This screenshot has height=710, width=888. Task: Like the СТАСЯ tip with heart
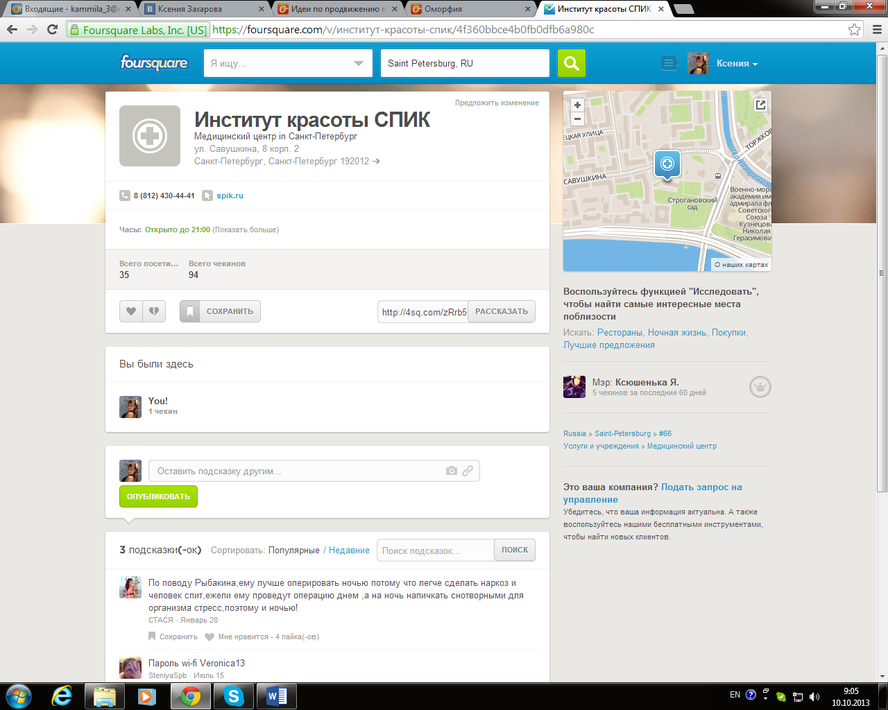click(209, 636)
